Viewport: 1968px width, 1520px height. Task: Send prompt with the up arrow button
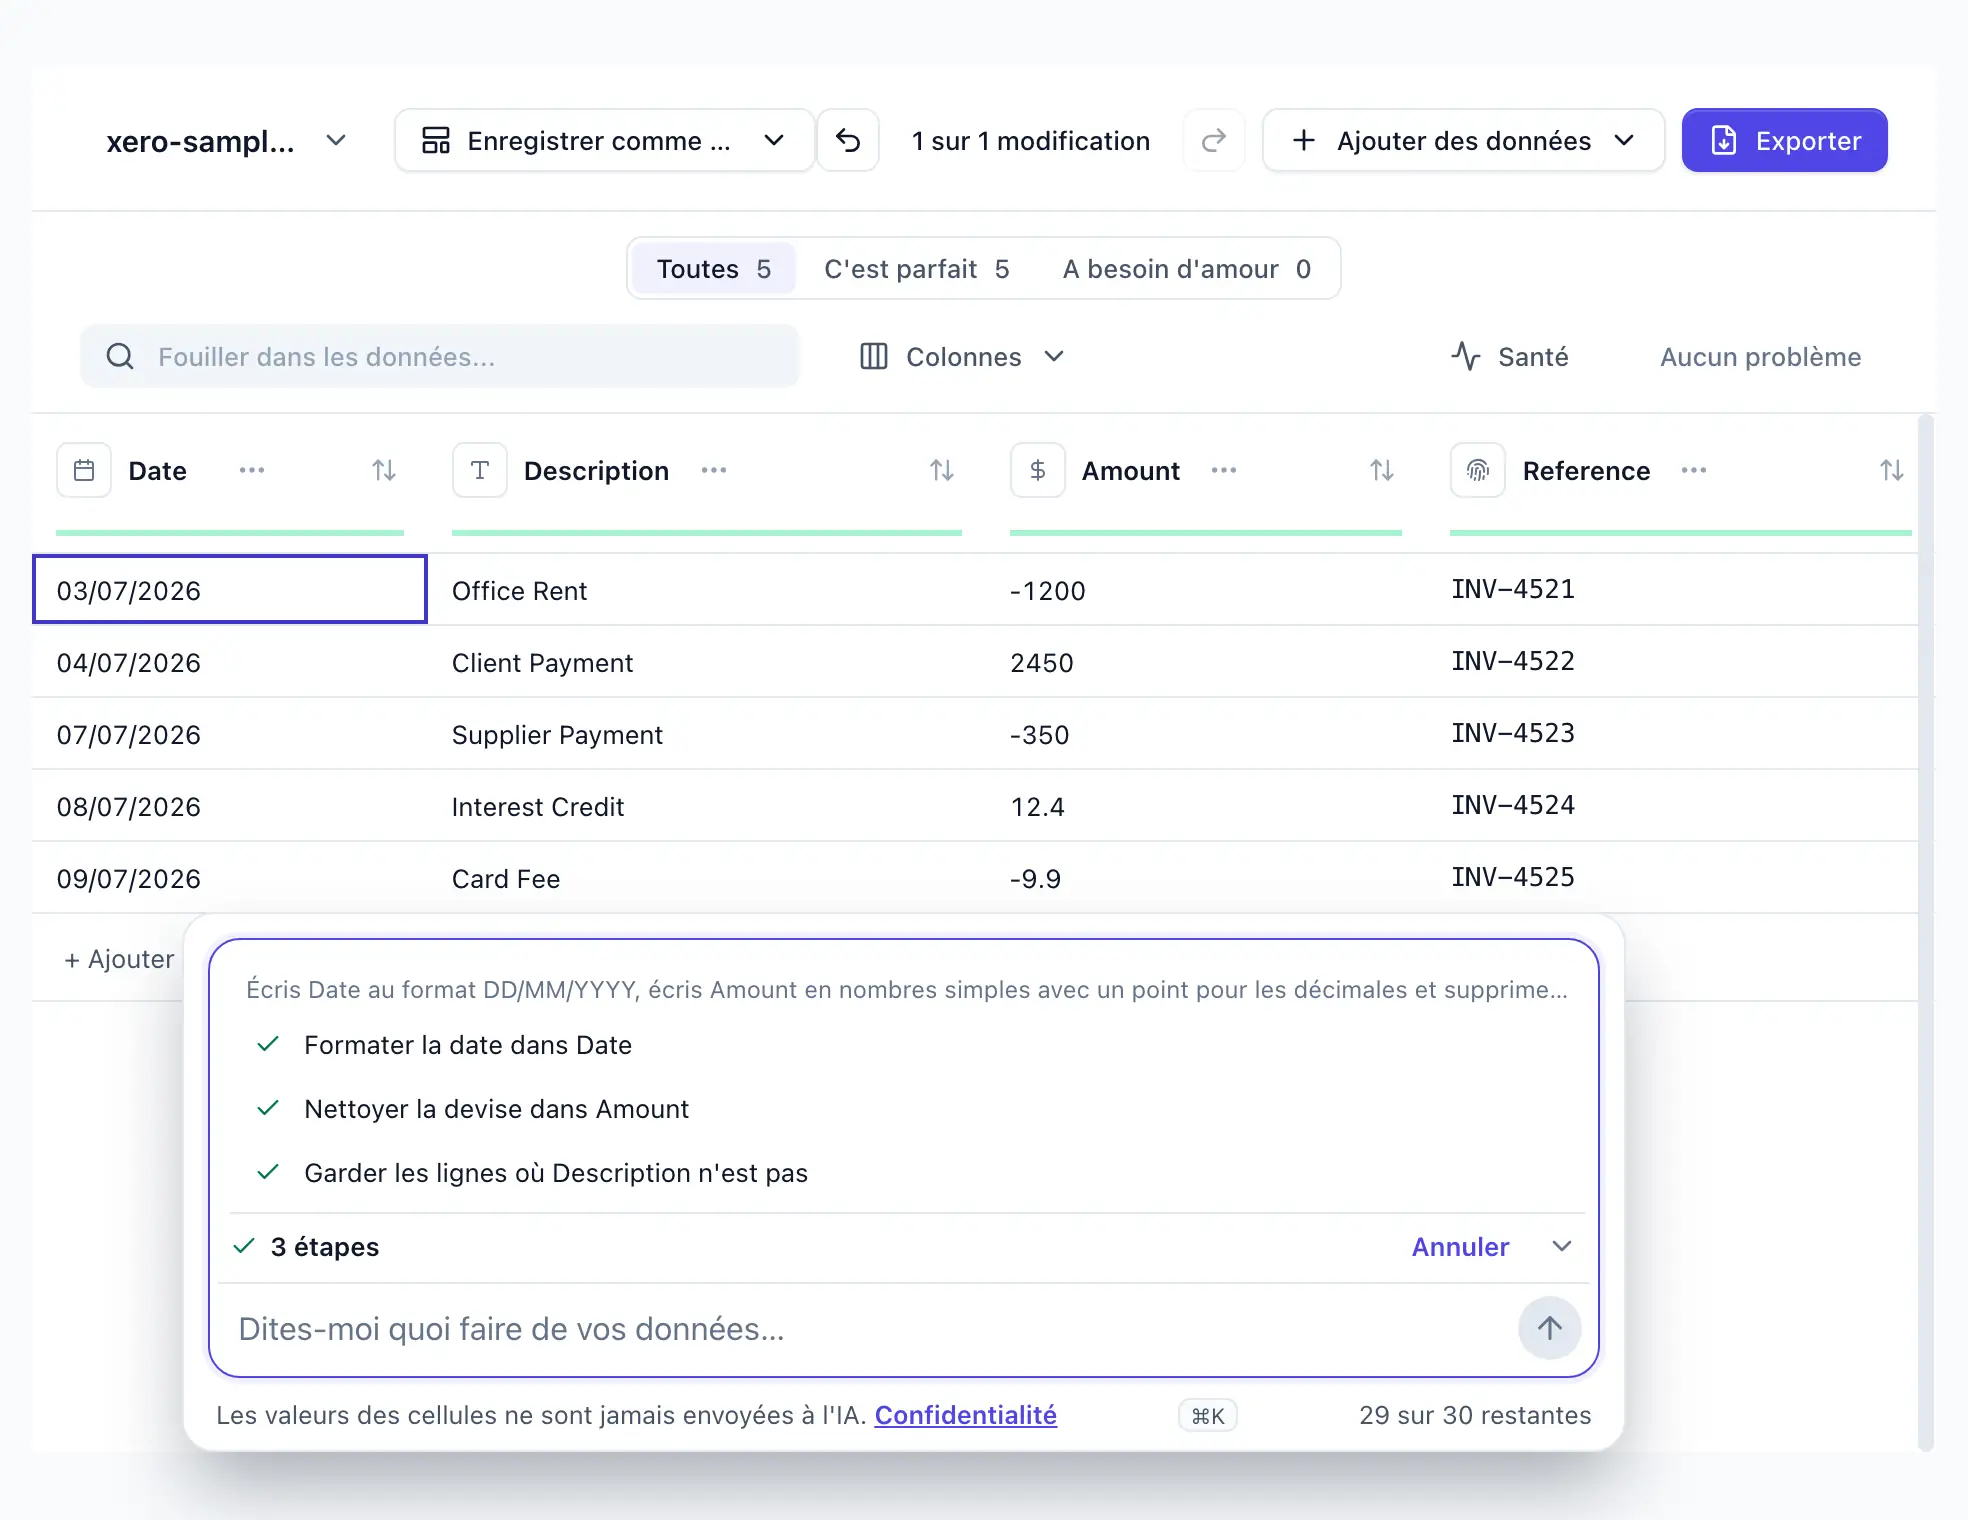coord(1550,1328)
